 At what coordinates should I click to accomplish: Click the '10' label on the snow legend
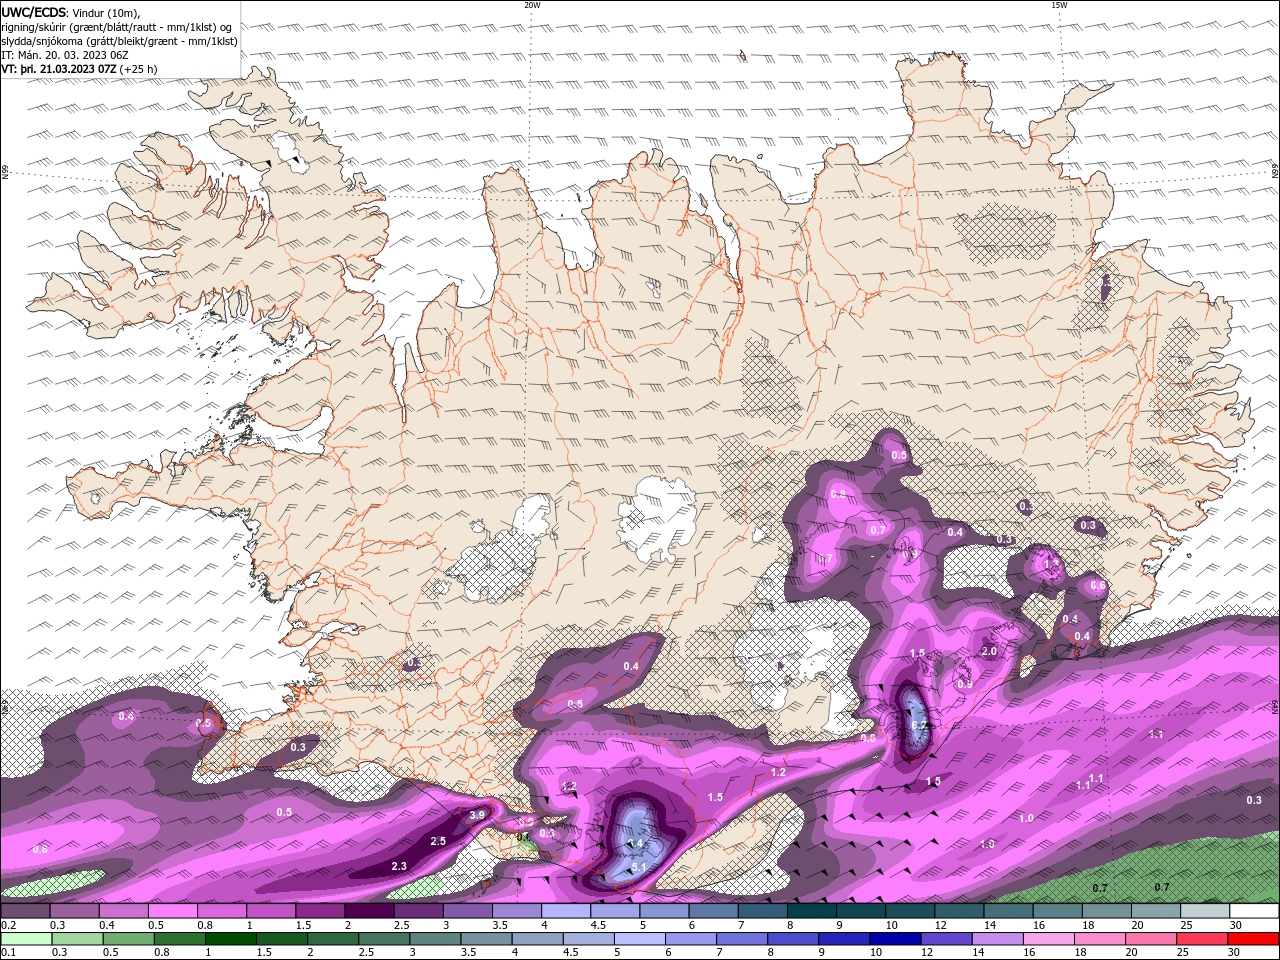click(891, 925)
